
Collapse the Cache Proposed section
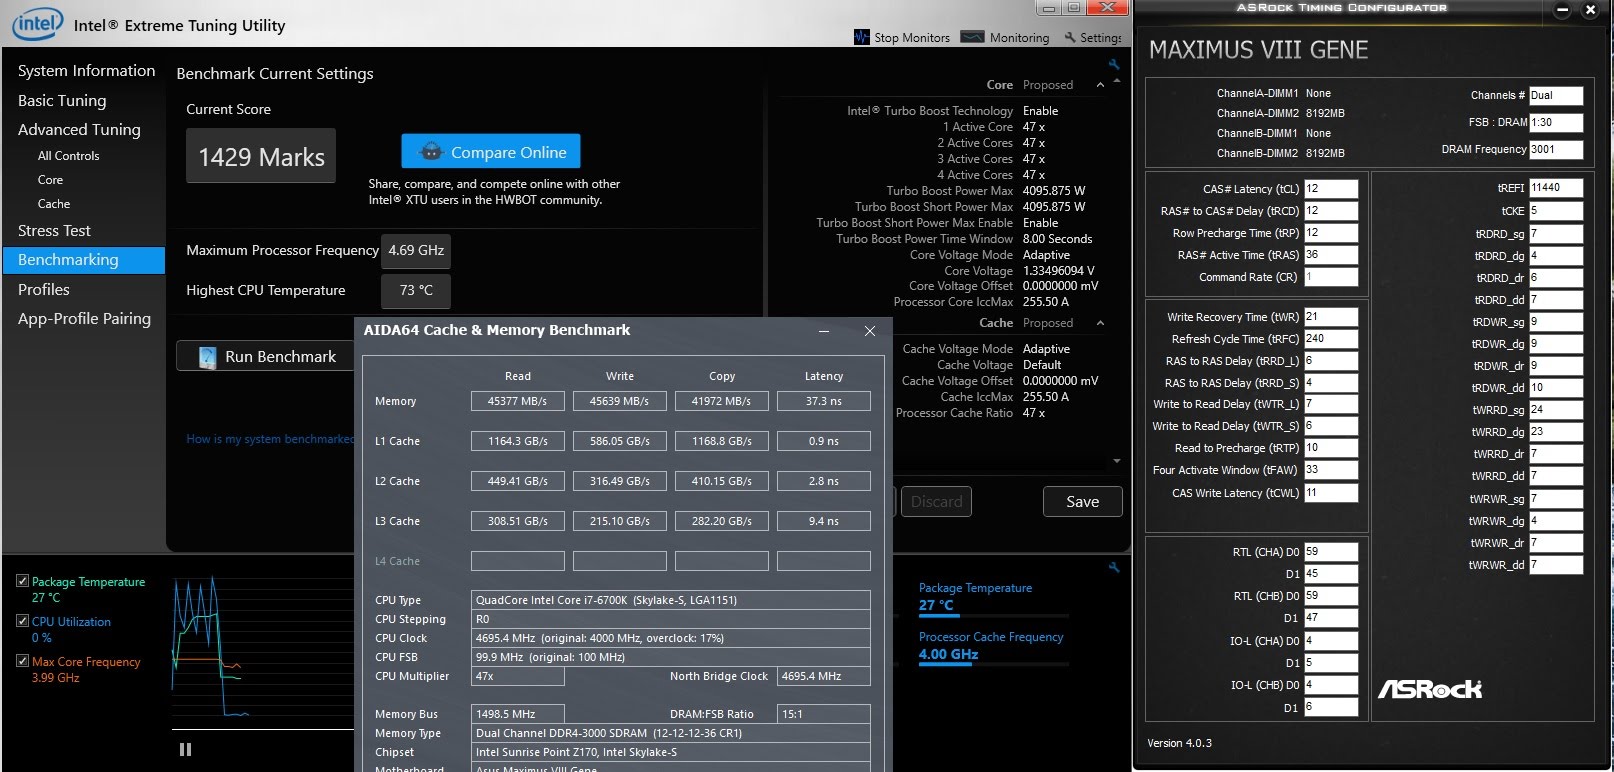pos(1100,323)
